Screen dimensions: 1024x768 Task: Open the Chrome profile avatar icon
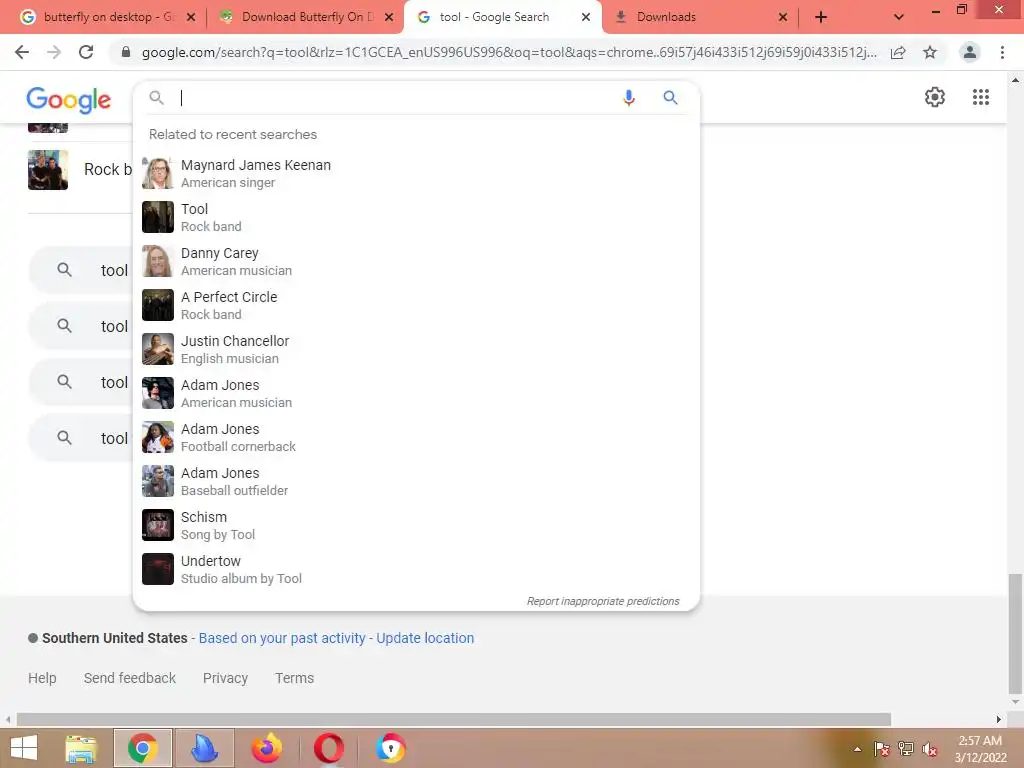[x=970, y=52]
